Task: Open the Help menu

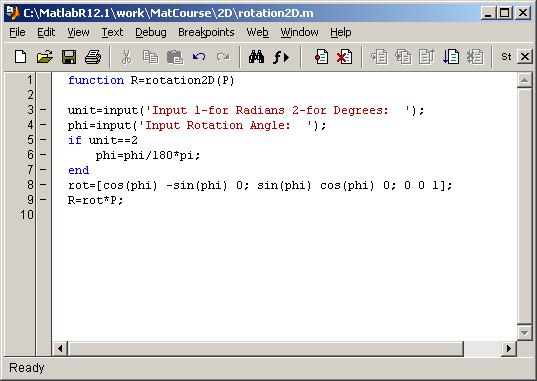Action: tap(341, 32)
